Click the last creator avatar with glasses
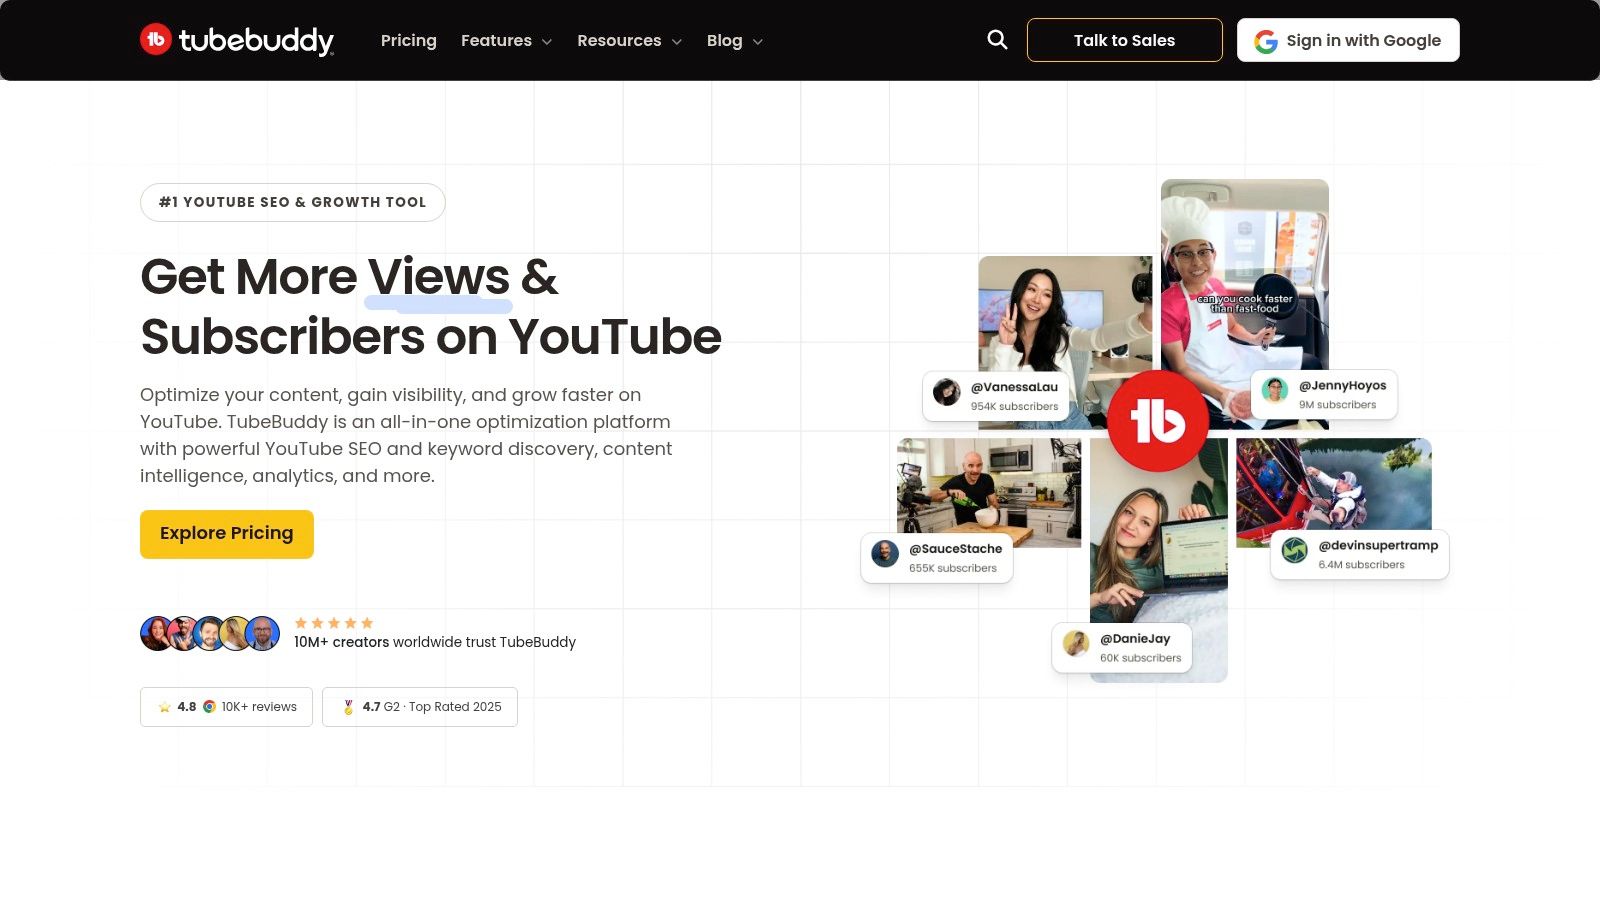 point(262,633)
